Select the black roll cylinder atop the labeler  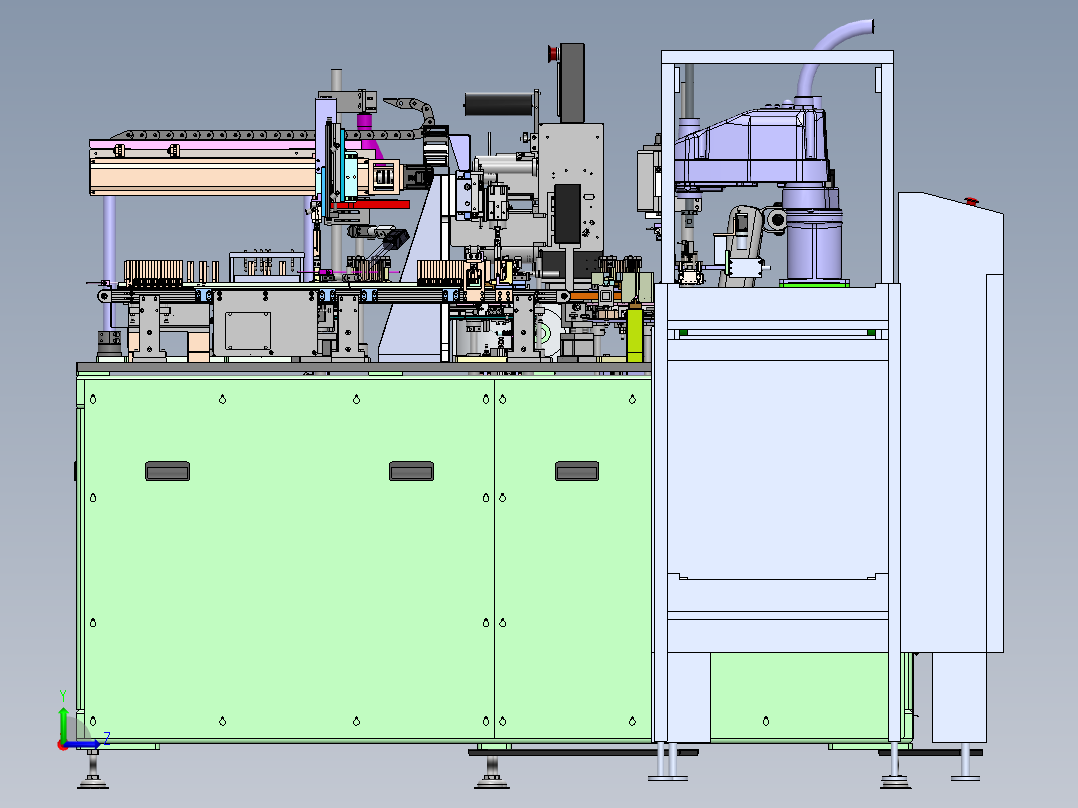(499, 105)
